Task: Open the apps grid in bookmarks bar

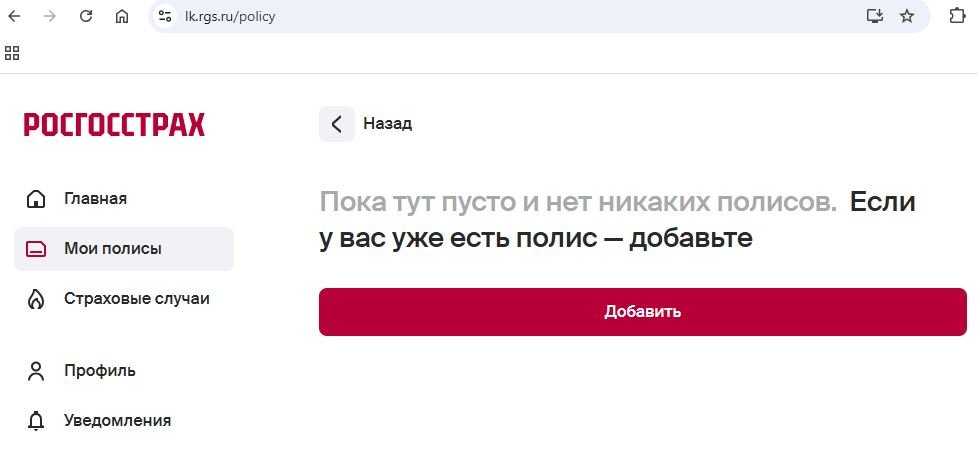Action: tap(13, 52)
